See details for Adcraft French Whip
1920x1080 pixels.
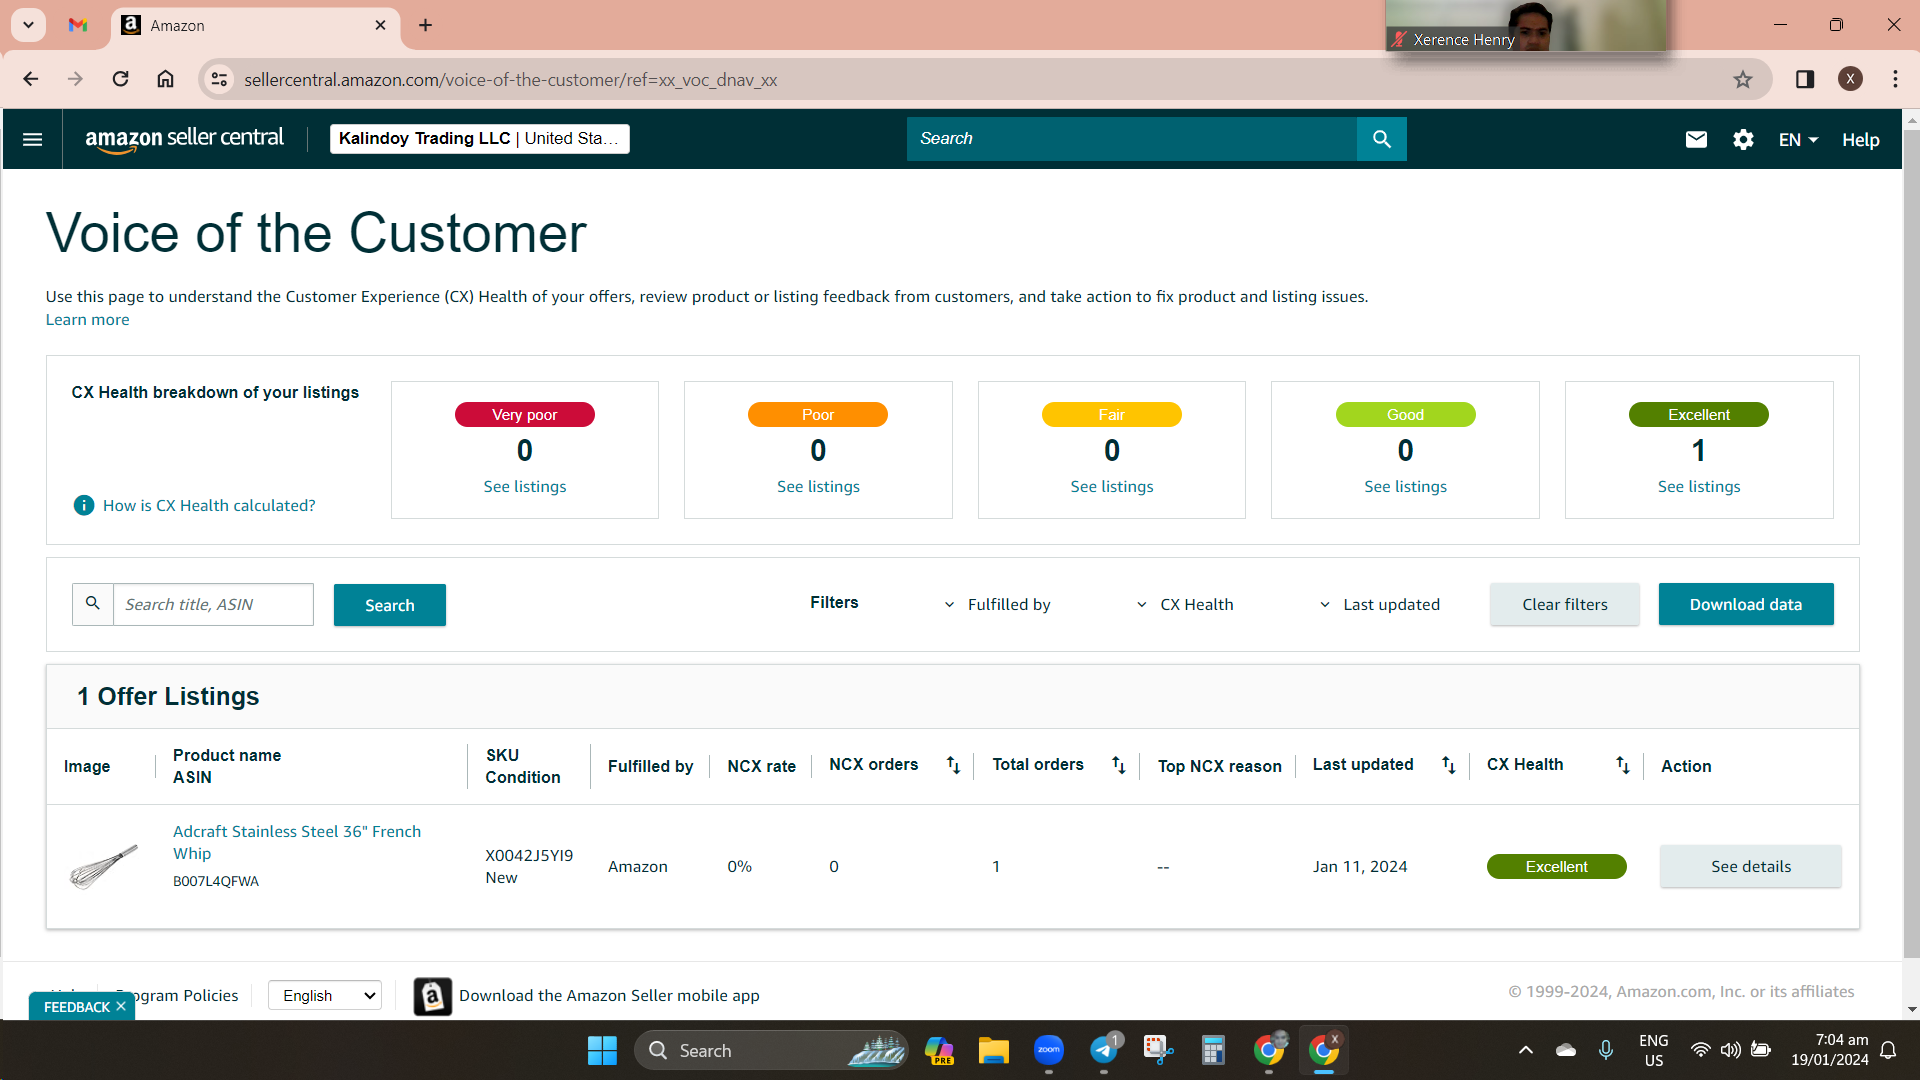coord(1751,866)
